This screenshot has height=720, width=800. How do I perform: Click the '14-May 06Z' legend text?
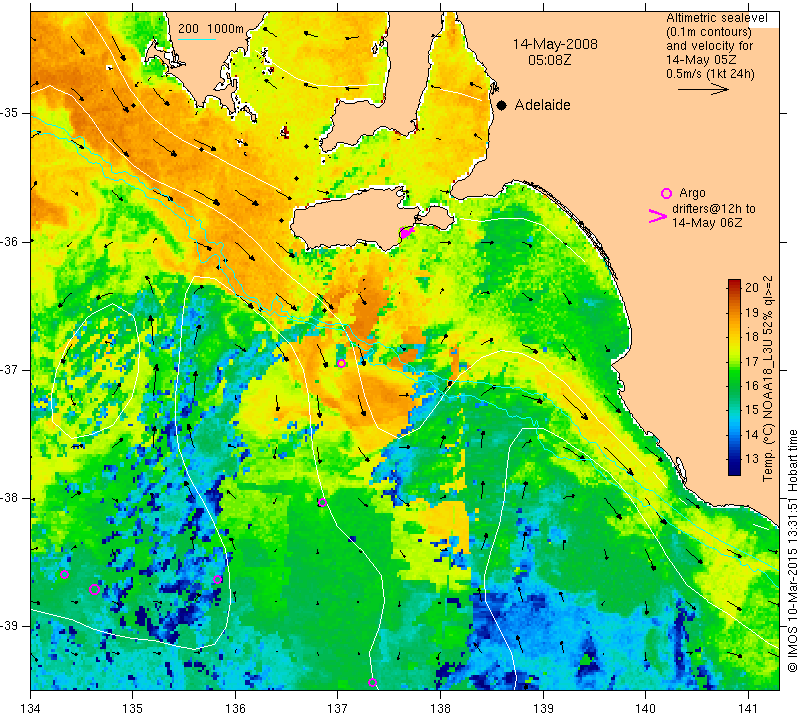(707, 222)
